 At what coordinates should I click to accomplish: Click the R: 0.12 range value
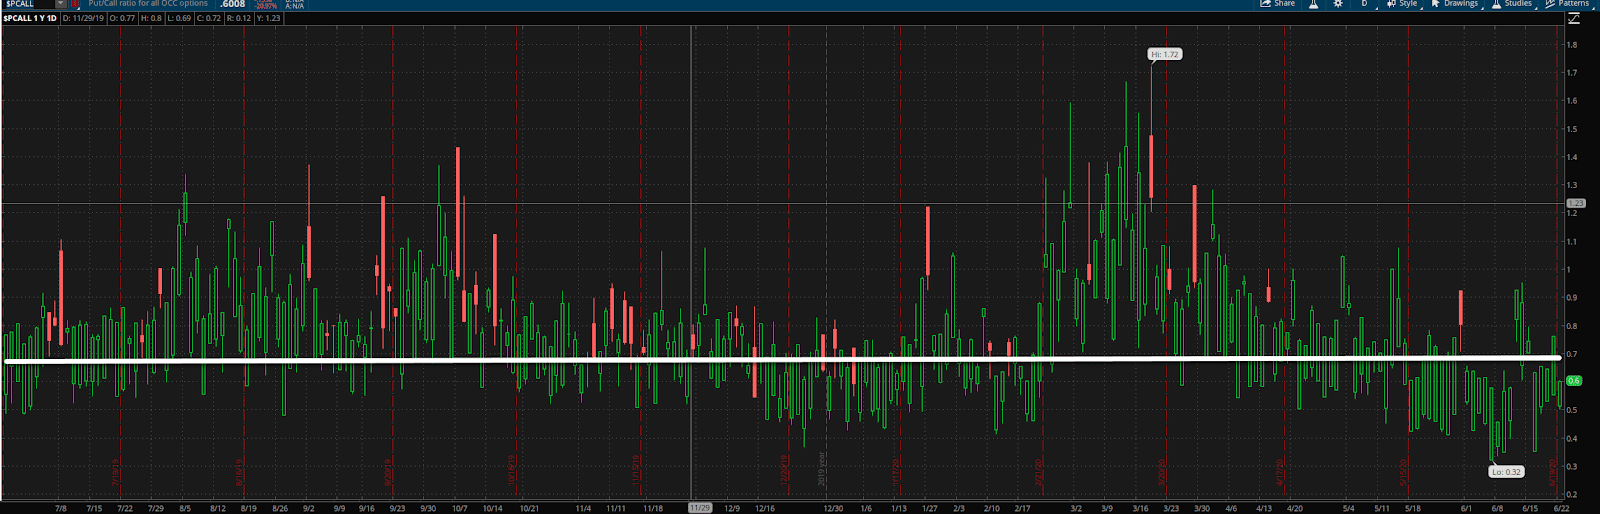point(239,18)
